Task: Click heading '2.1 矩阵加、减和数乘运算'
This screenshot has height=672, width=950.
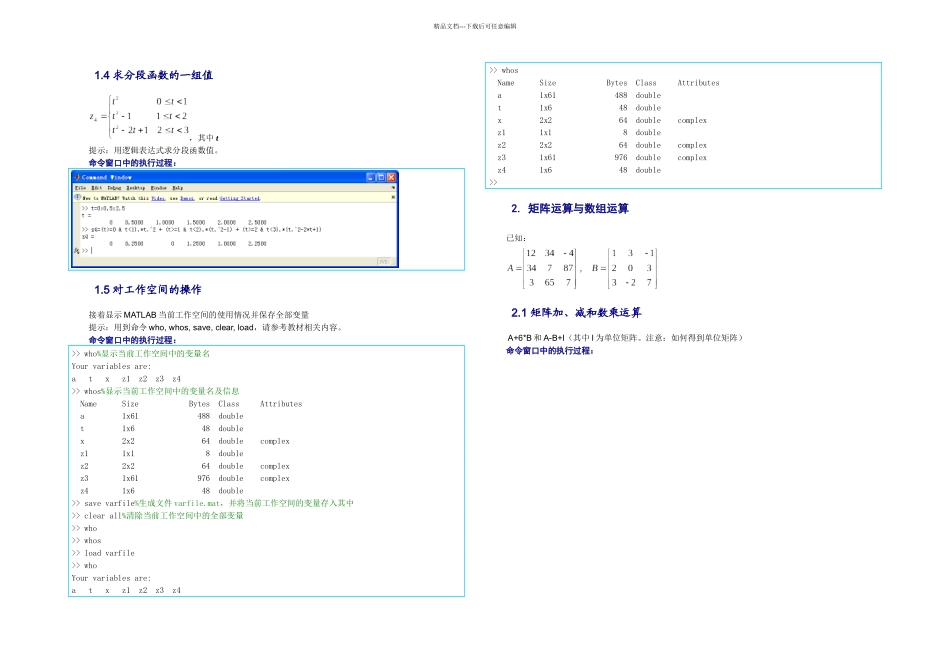Action: coord(576,313)
